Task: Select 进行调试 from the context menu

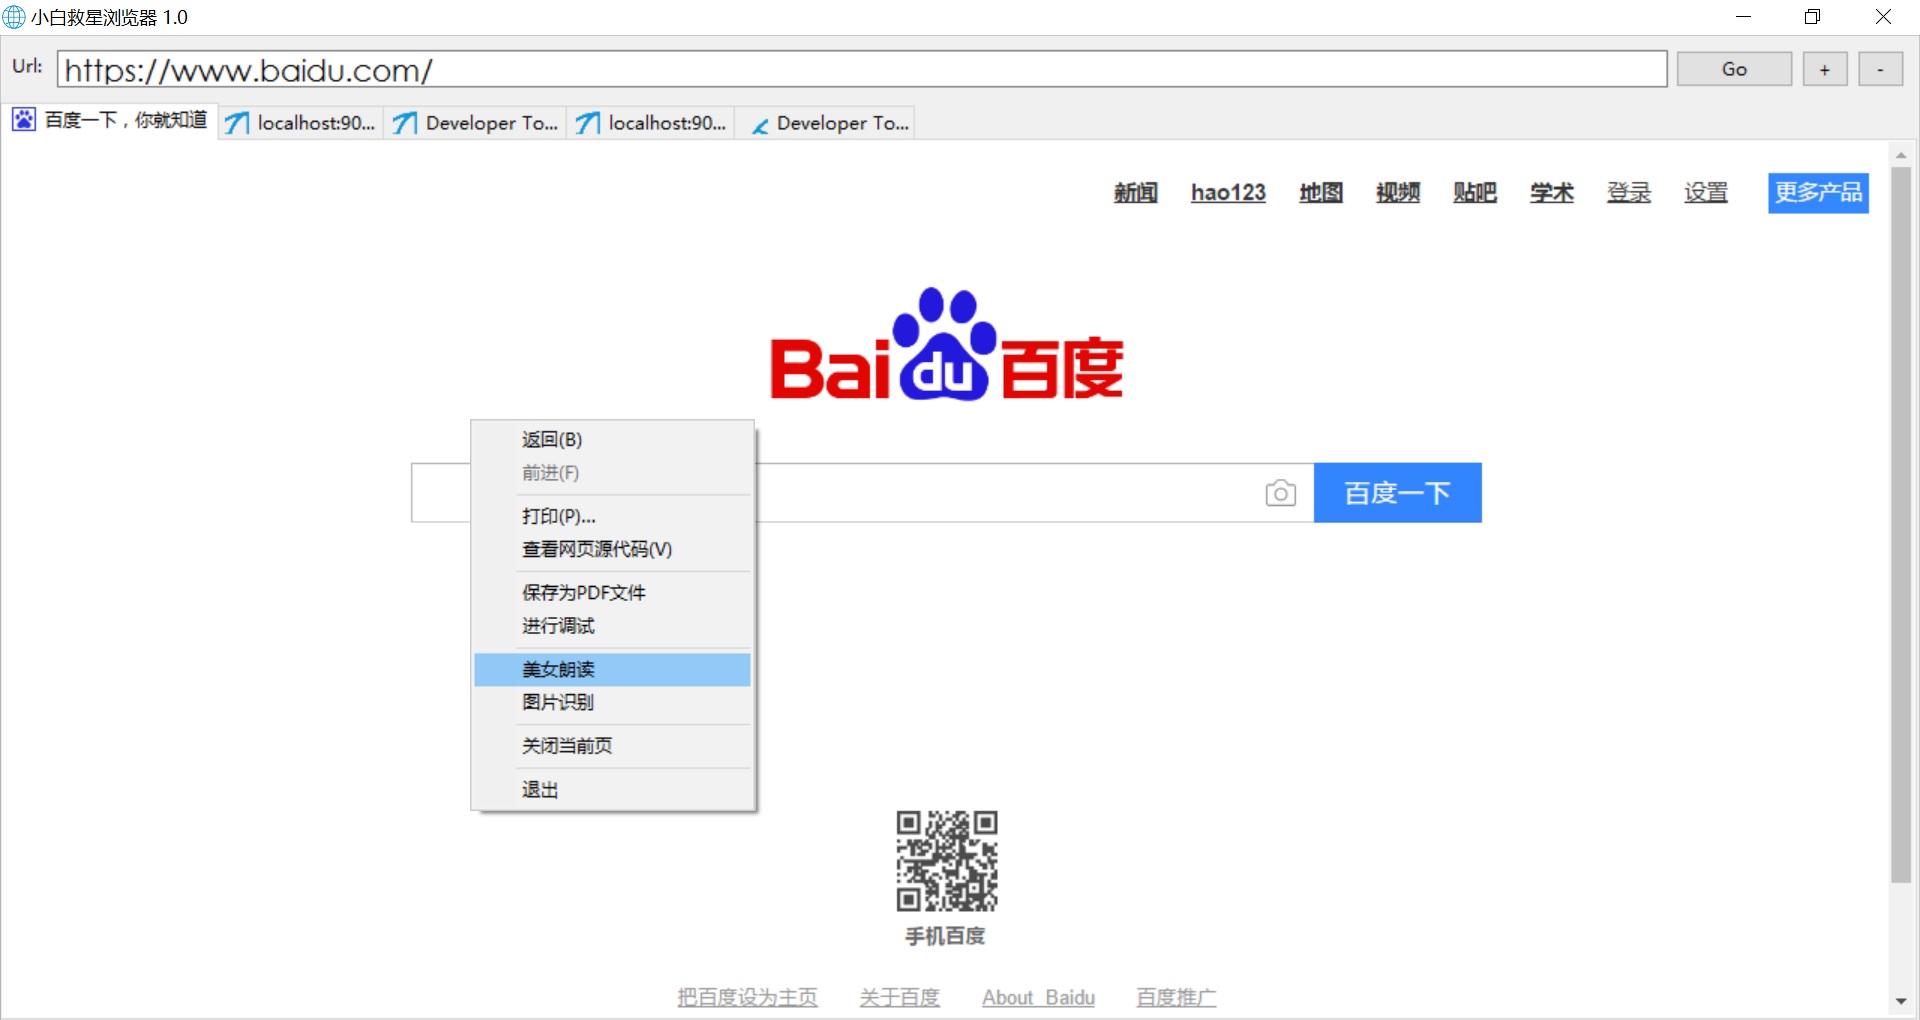Action: point(612,625)
